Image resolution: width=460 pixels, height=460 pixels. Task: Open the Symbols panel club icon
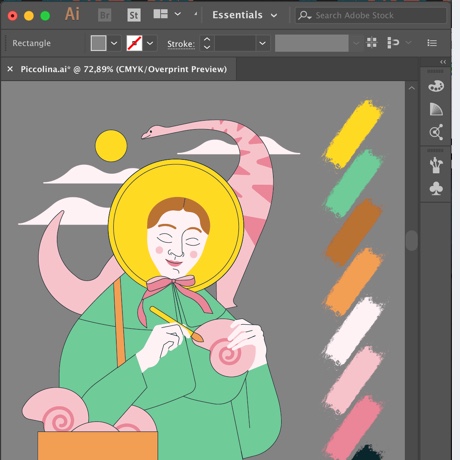click(436, 188)
